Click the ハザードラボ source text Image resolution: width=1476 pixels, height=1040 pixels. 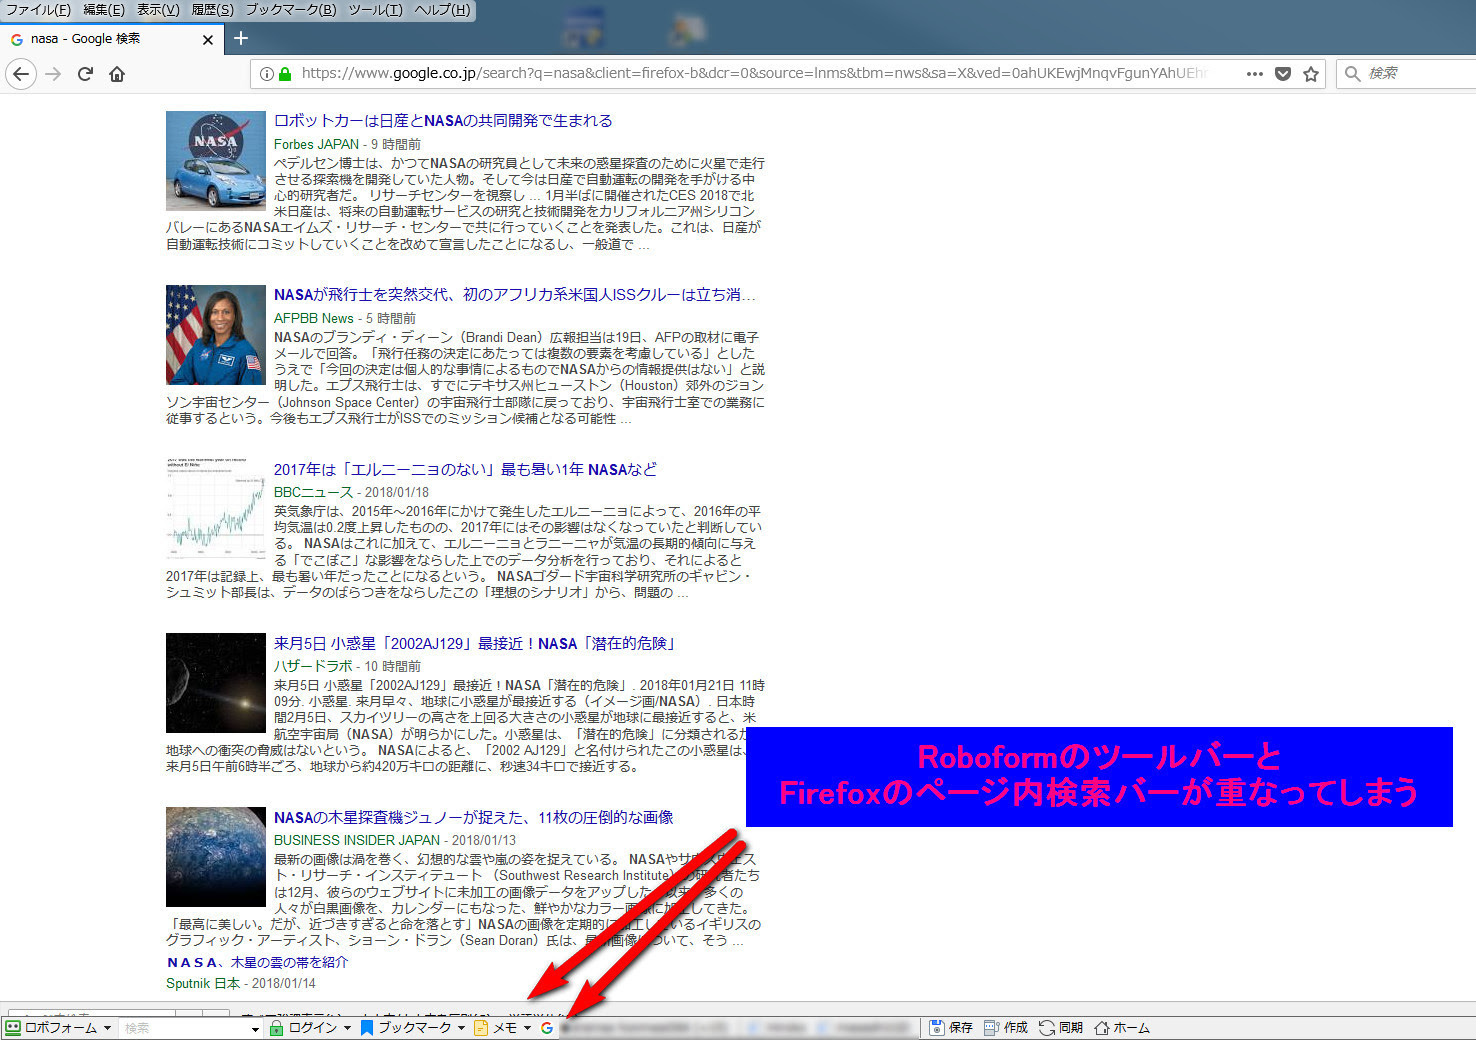(x=313, y=666)
